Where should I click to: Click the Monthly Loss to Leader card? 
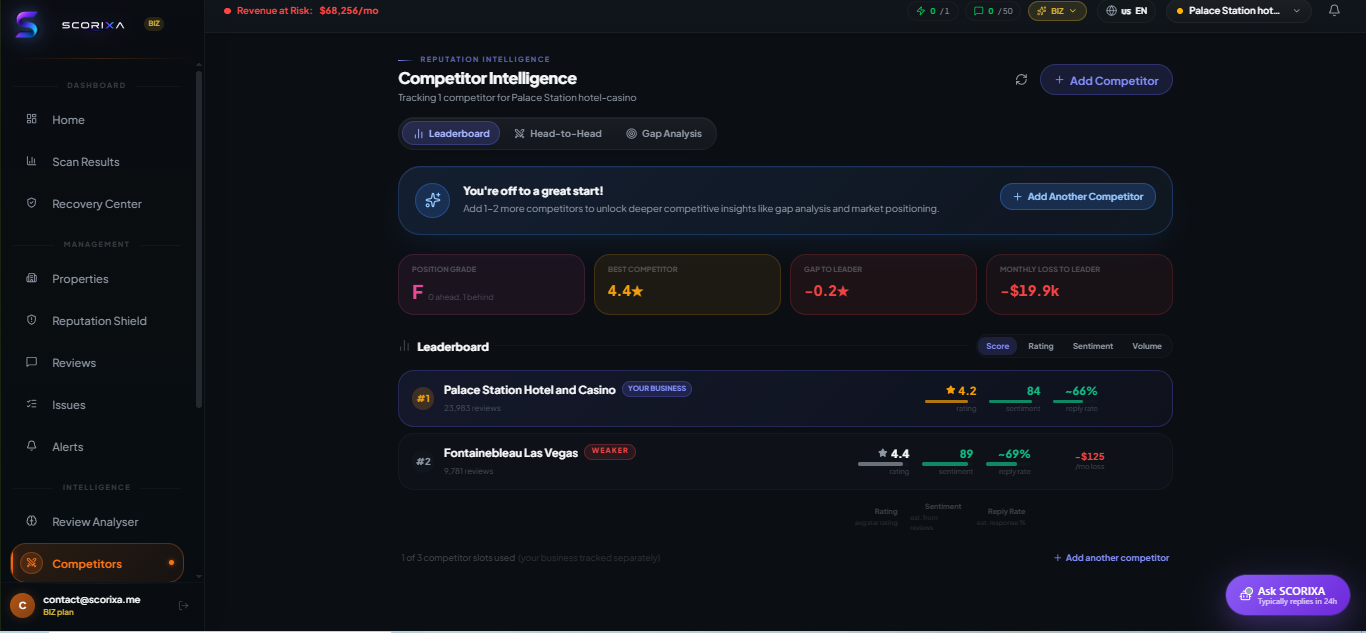(1079, 284)
